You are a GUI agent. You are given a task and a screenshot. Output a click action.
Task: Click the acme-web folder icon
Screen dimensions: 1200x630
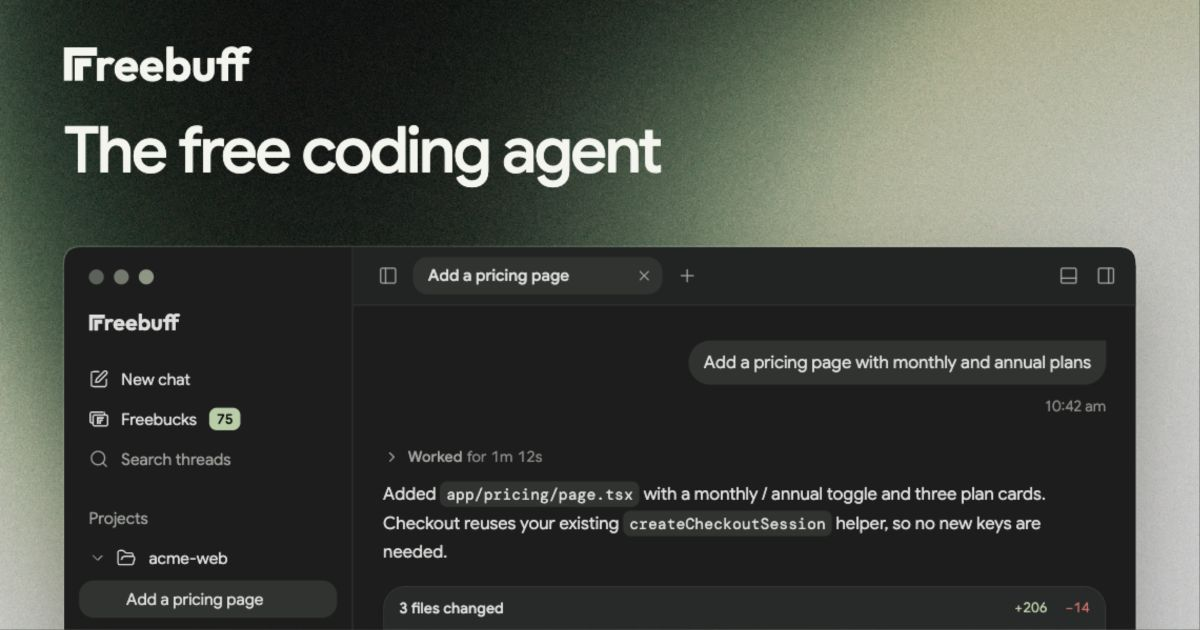126,558
